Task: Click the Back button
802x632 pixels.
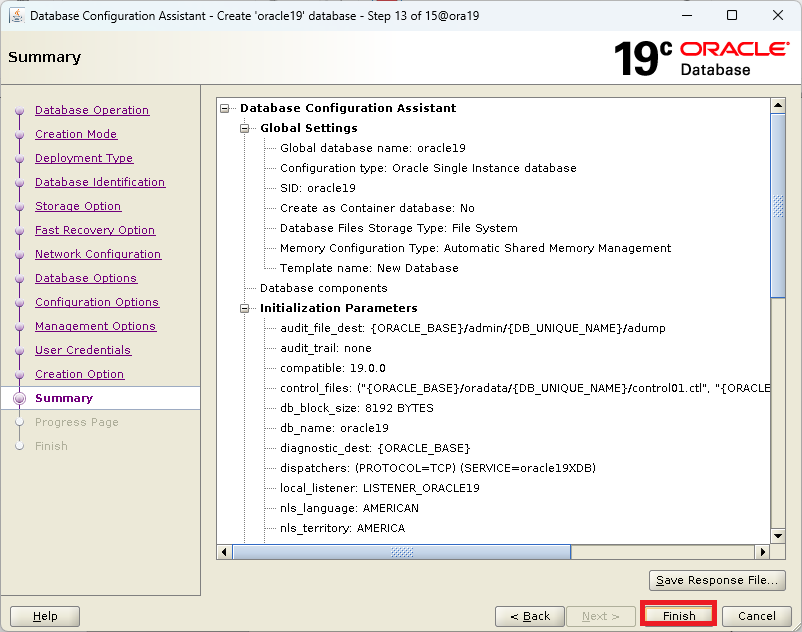Action: pos(529,616)
